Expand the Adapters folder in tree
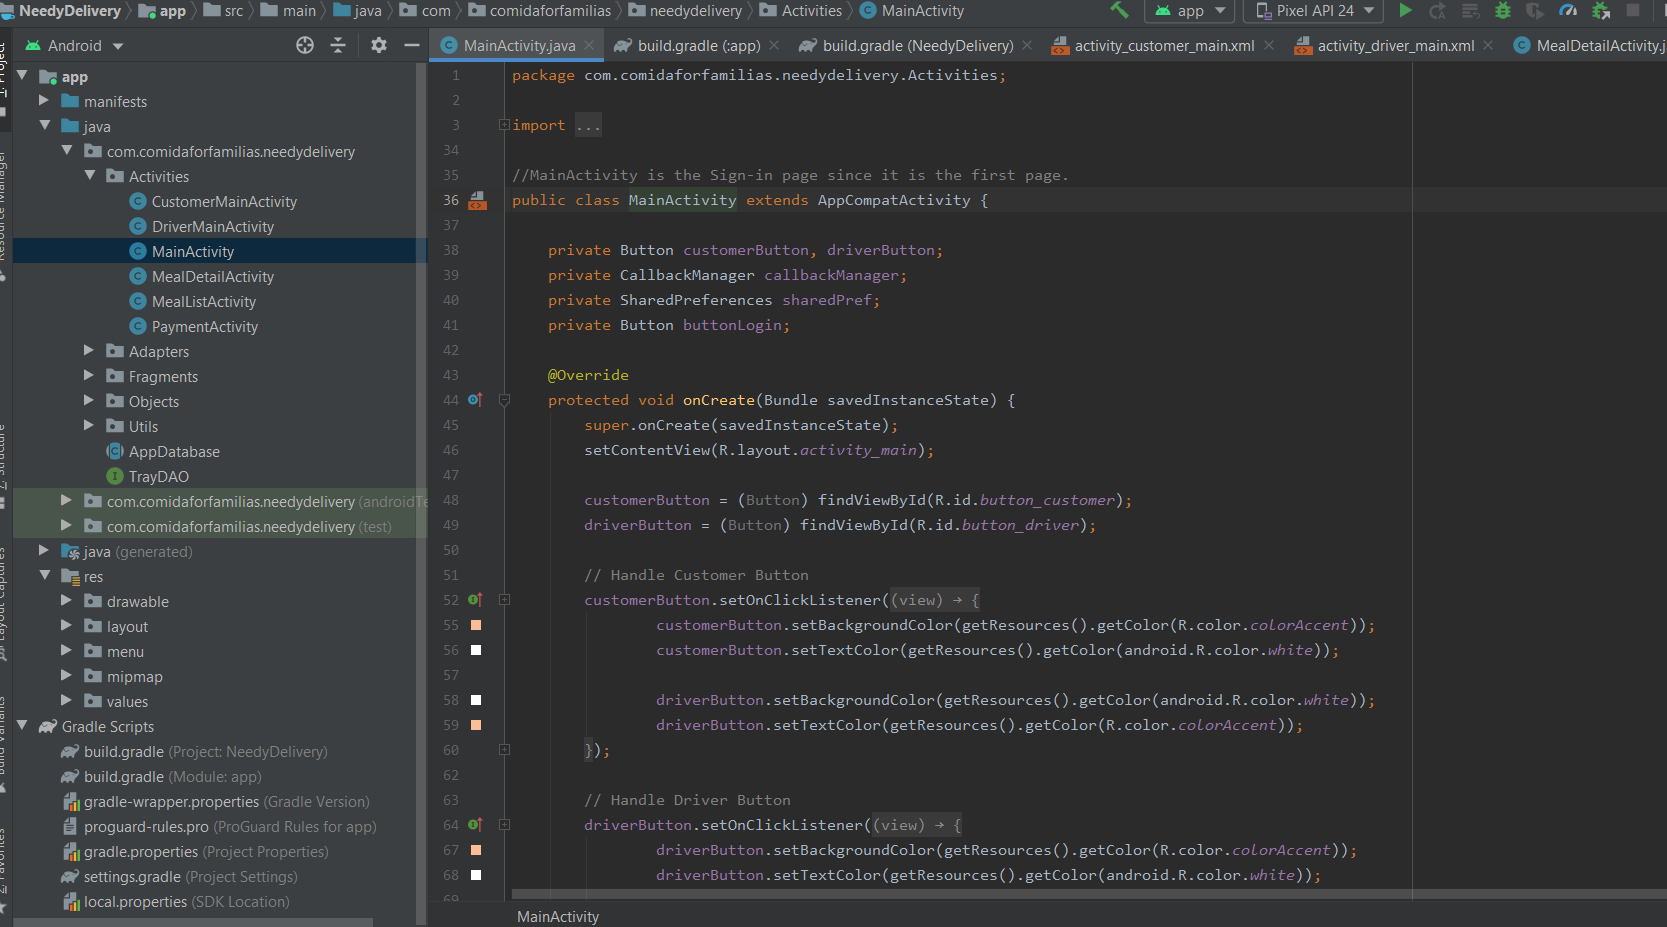Image resolution: width=1667 pixels, height=927 pixels. coord(88,351)
